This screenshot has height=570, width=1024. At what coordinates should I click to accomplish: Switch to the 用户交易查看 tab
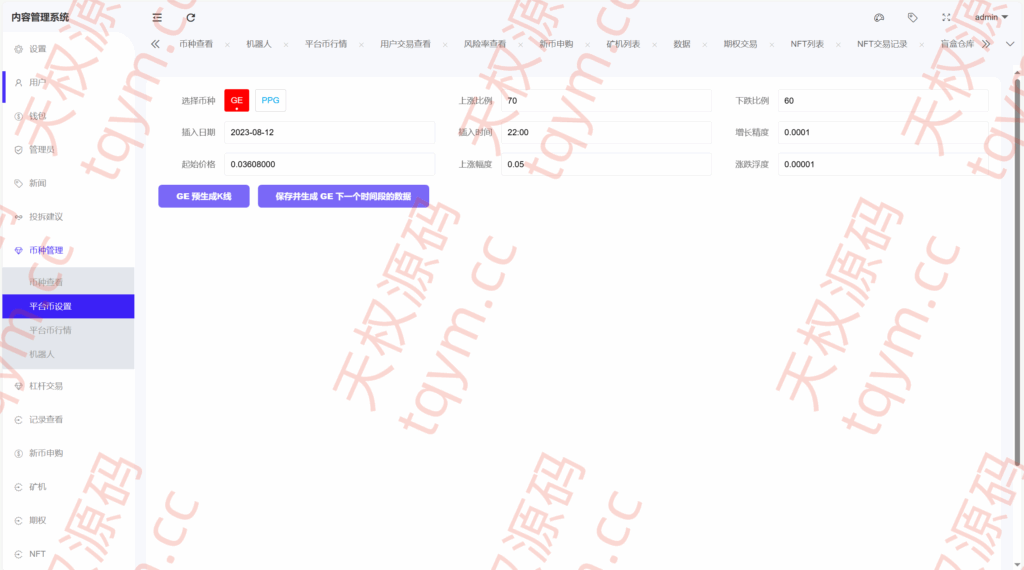click(x=406, y=44)
